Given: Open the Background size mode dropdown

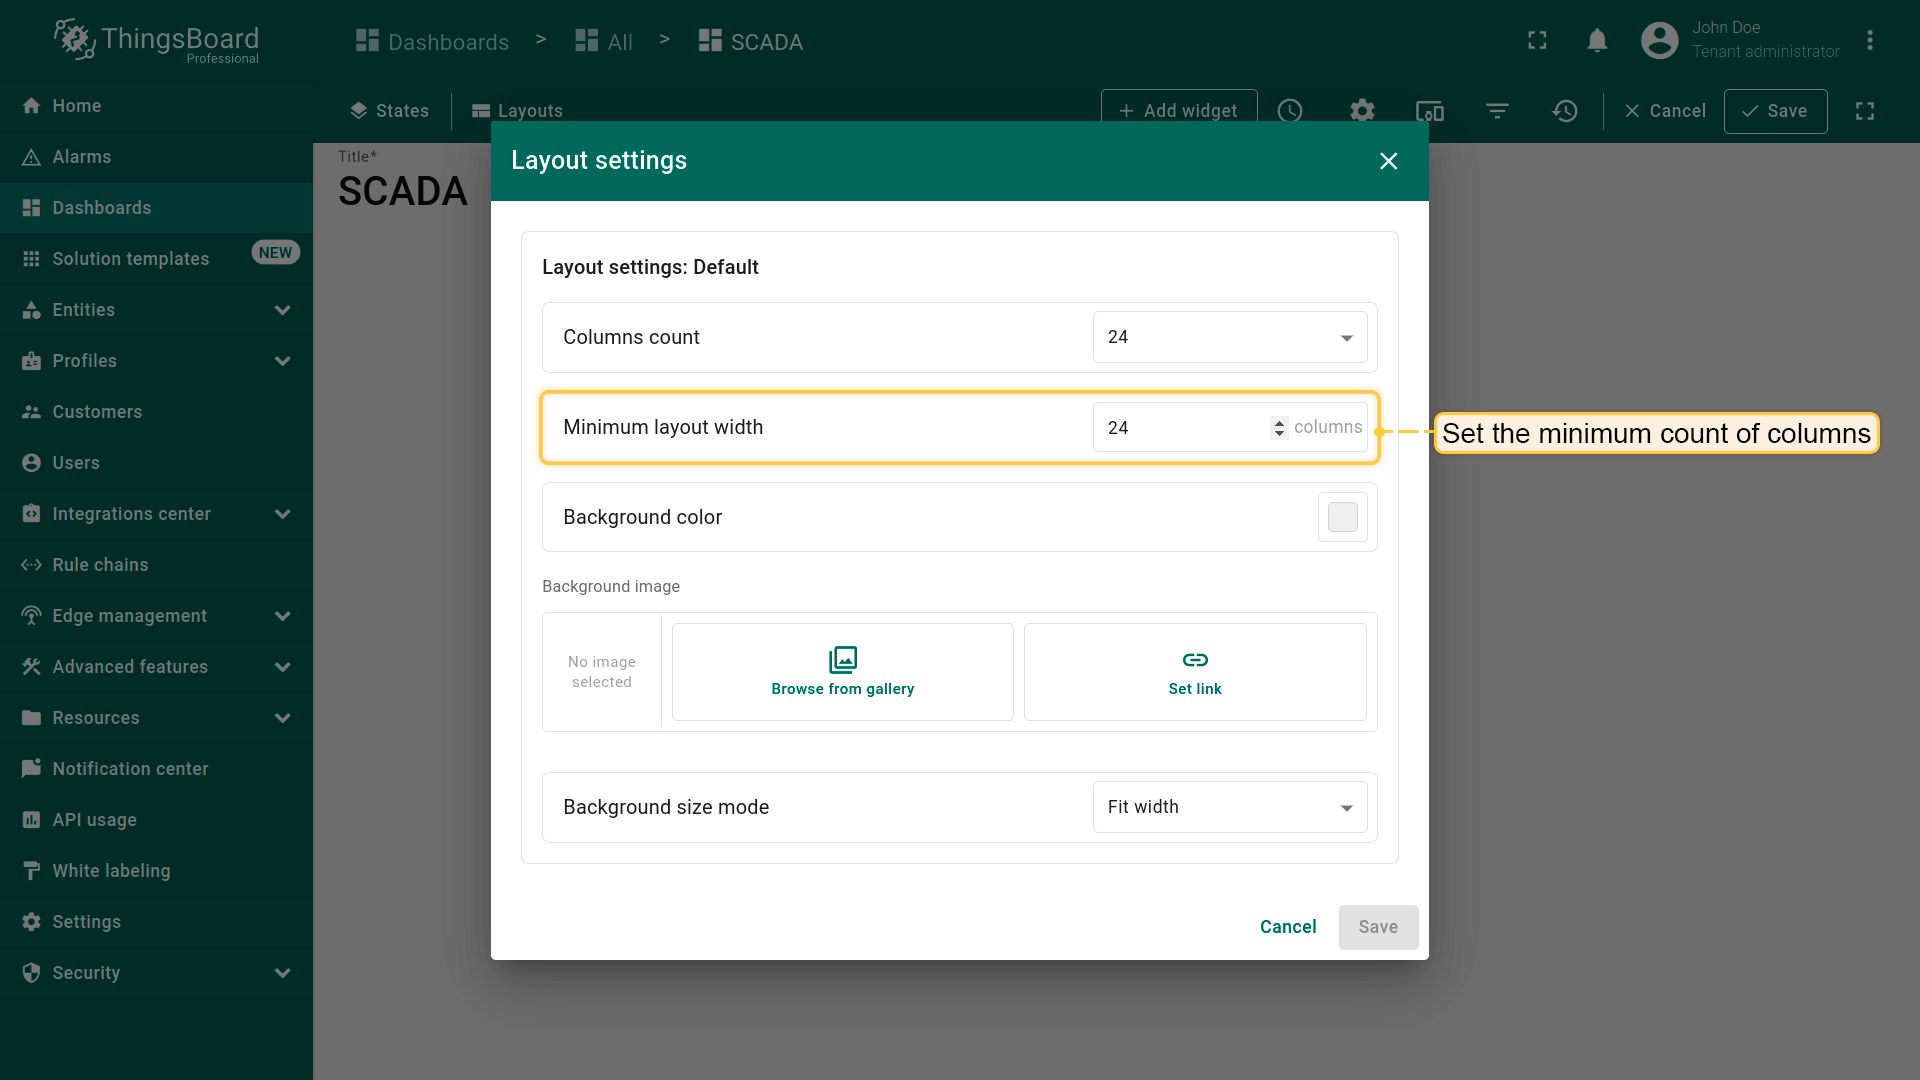Looking at the screenshot, I should [1230, 807].
